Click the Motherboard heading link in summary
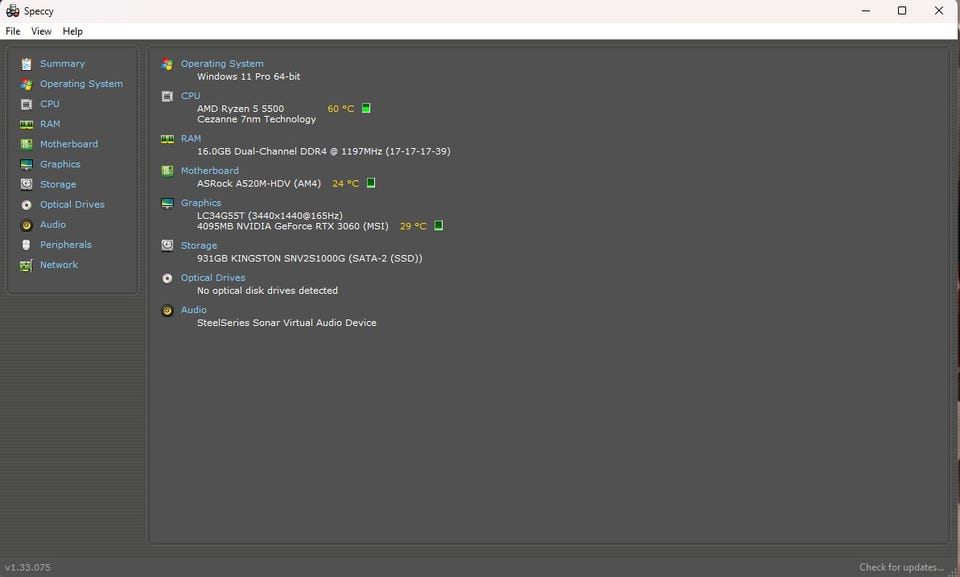 coord(209,171)
